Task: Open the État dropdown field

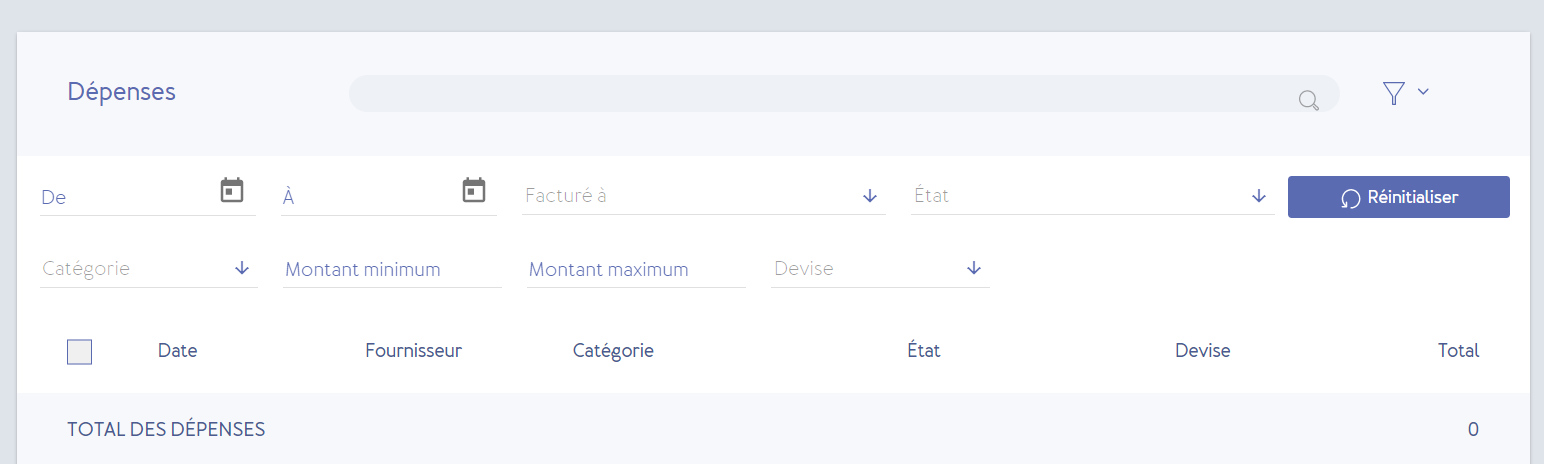Action: [1092, 196]
